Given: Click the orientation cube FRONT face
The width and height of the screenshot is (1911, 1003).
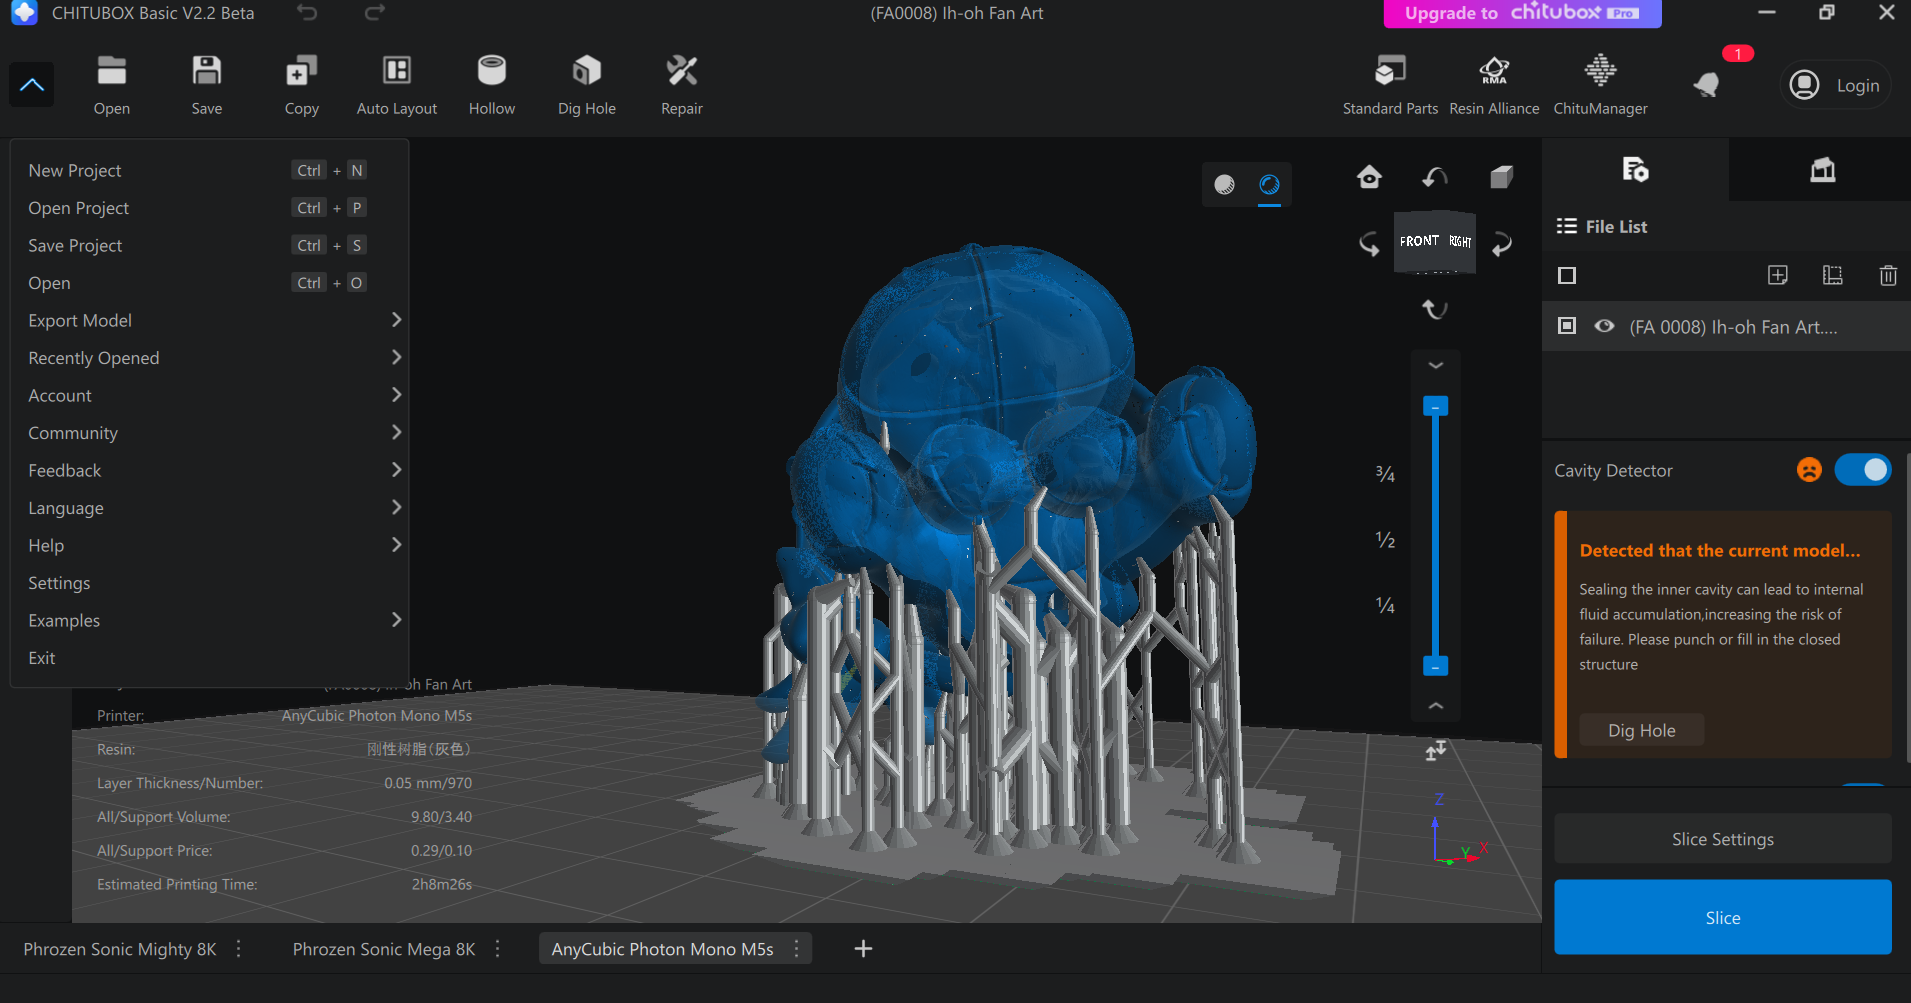Looking at the screenshot, I should 1418,241.
